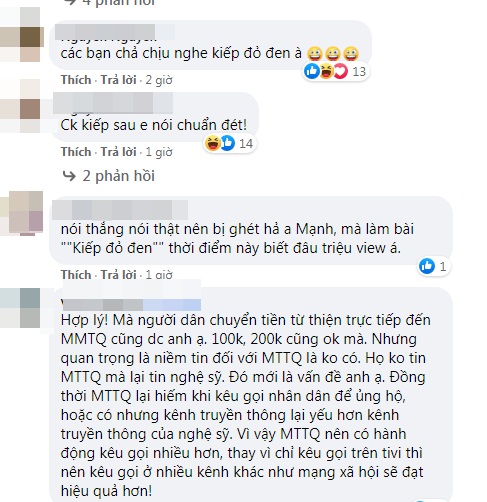The height and width of the screenshot is (502, 487).
Task: Open the '2 giờ' timestamp link
Action: coord(159,80)
